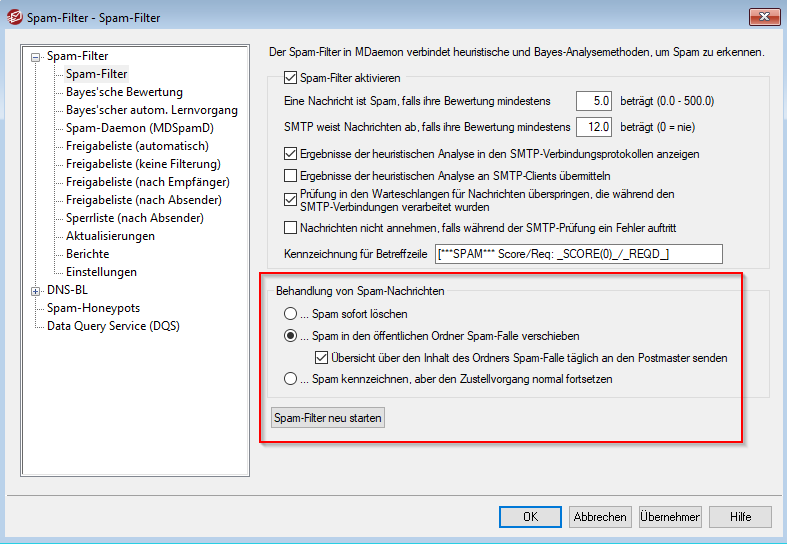This screenshot has width=787, height=544.
Task: Toggle heuristic results in SMTP-Verbindungsprotokollen checkbox
Action: [x=291, y=154]
